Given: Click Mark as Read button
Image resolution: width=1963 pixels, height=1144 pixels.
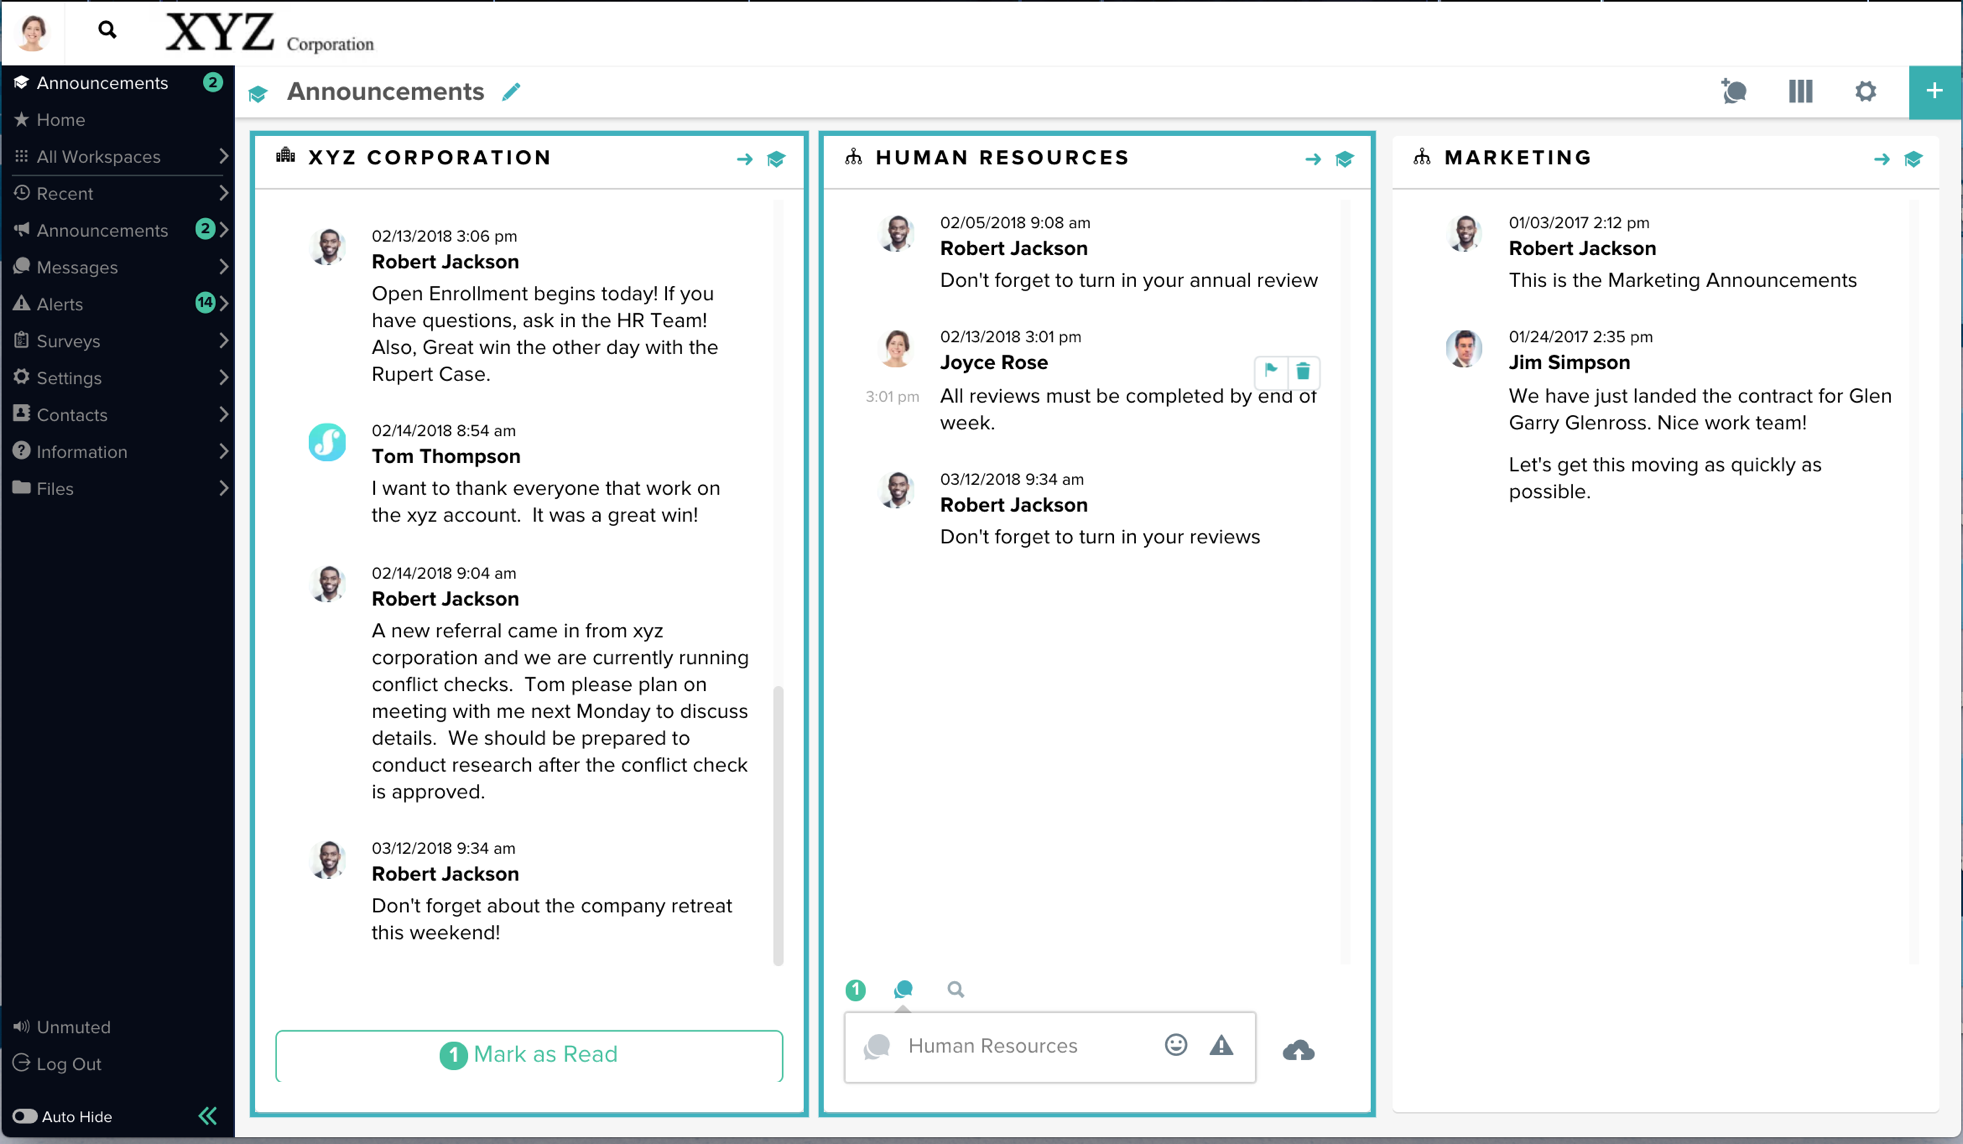Looking at the screenshot, I should (x=529, y=1055).
